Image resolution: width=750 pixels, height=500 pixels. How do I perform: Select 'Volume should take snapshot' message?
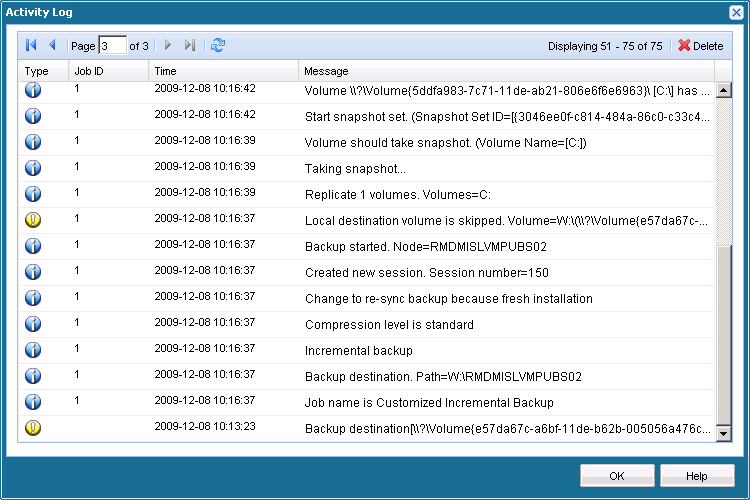pos(445,143)
